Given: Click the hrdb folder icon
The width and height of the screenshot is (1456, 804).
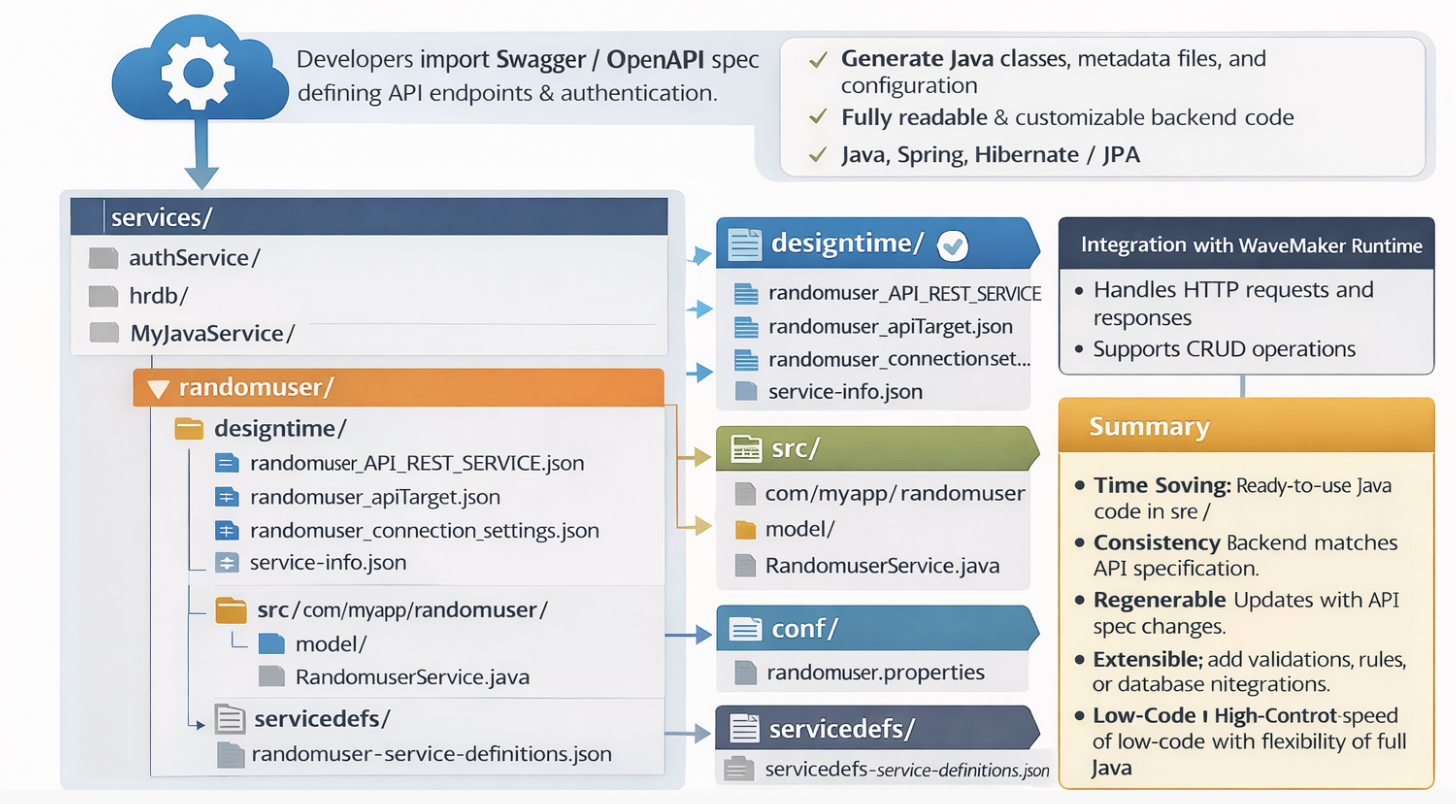Looking at the screenshot, I should coord(103,296).
